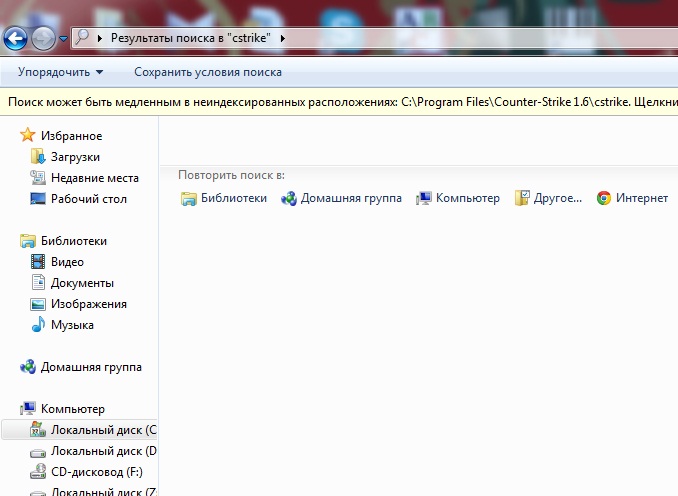The height and width of the screenshot is (496, 678).
Task: Open Недавние места
Action: click(95, 178)
